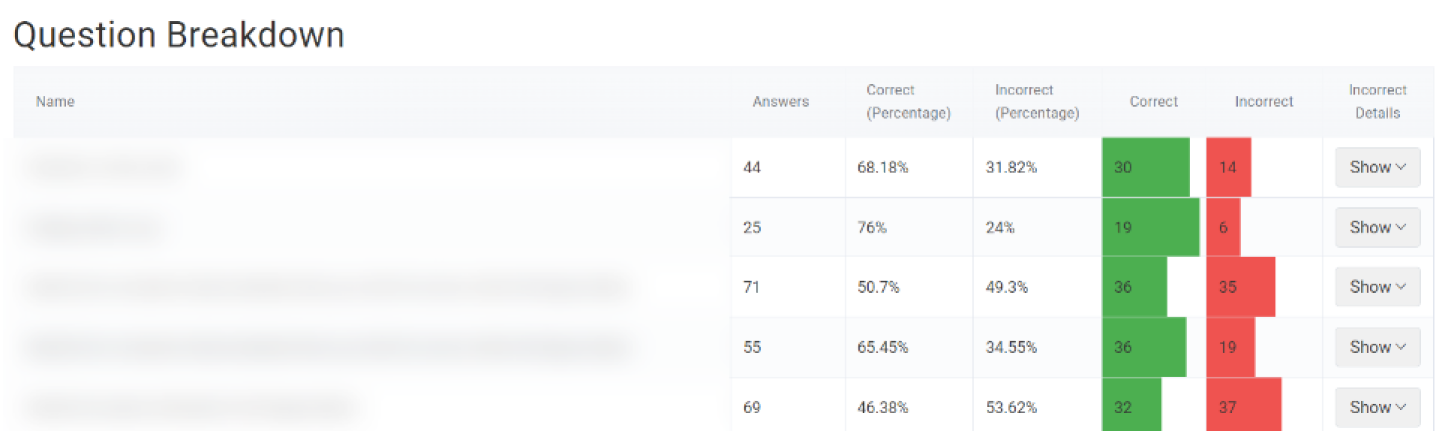Click Incorrect (Percentage) column header

1037,101
